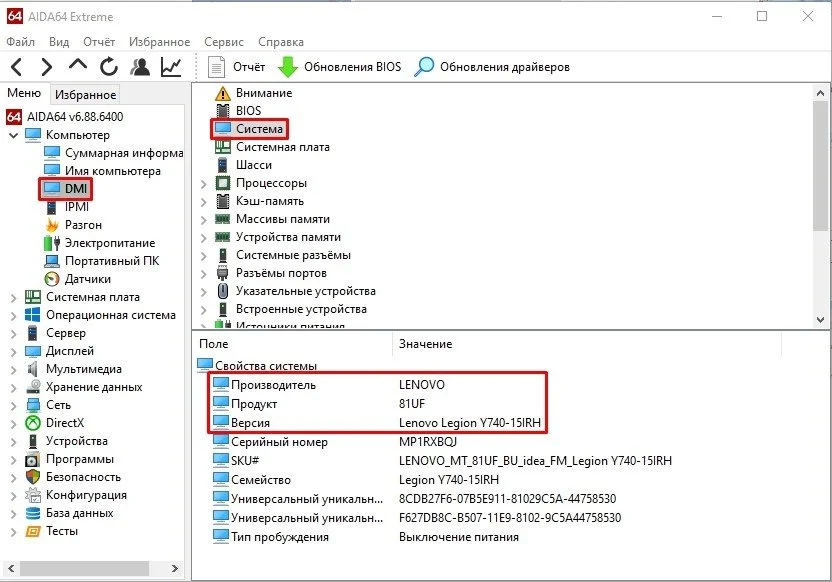Click the Lenovo Legion Y740-15IRH version value
This screenshot has width=832, height=582.
pyautogui.click(x=470, y=423)
